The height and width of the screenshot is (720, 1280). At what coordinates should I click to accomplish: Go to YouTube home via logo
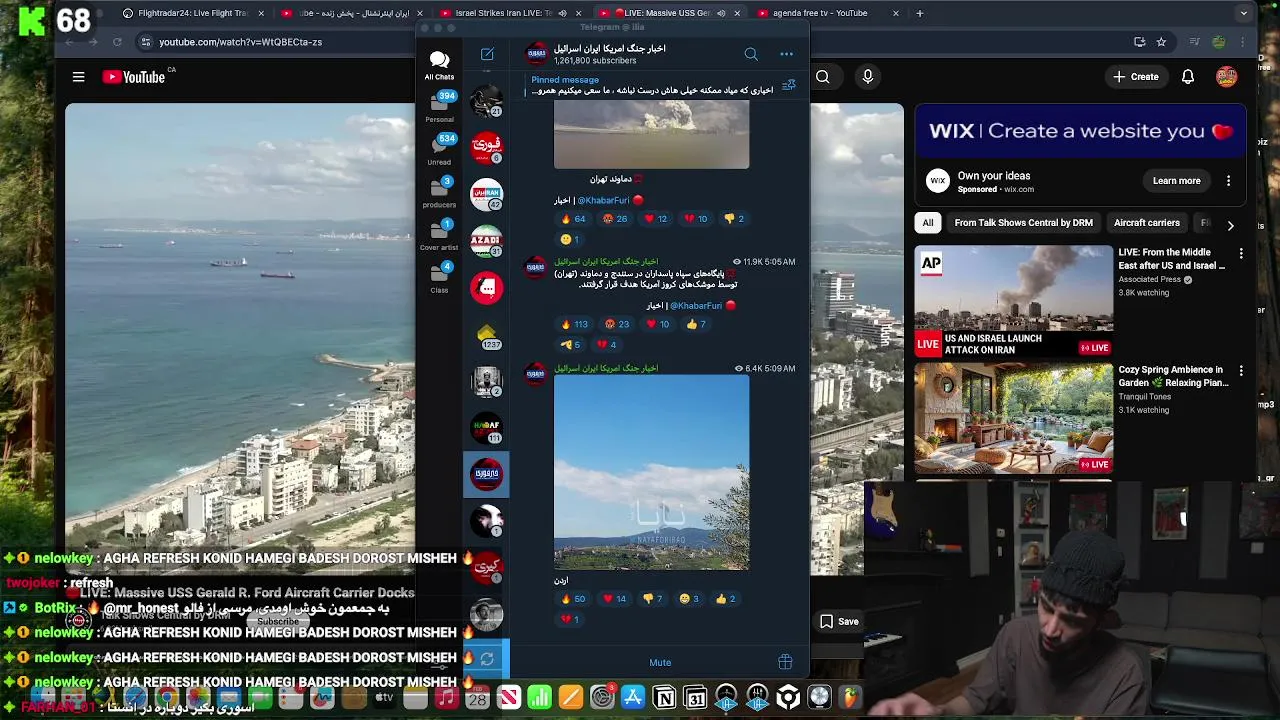(x=133, y=77)
